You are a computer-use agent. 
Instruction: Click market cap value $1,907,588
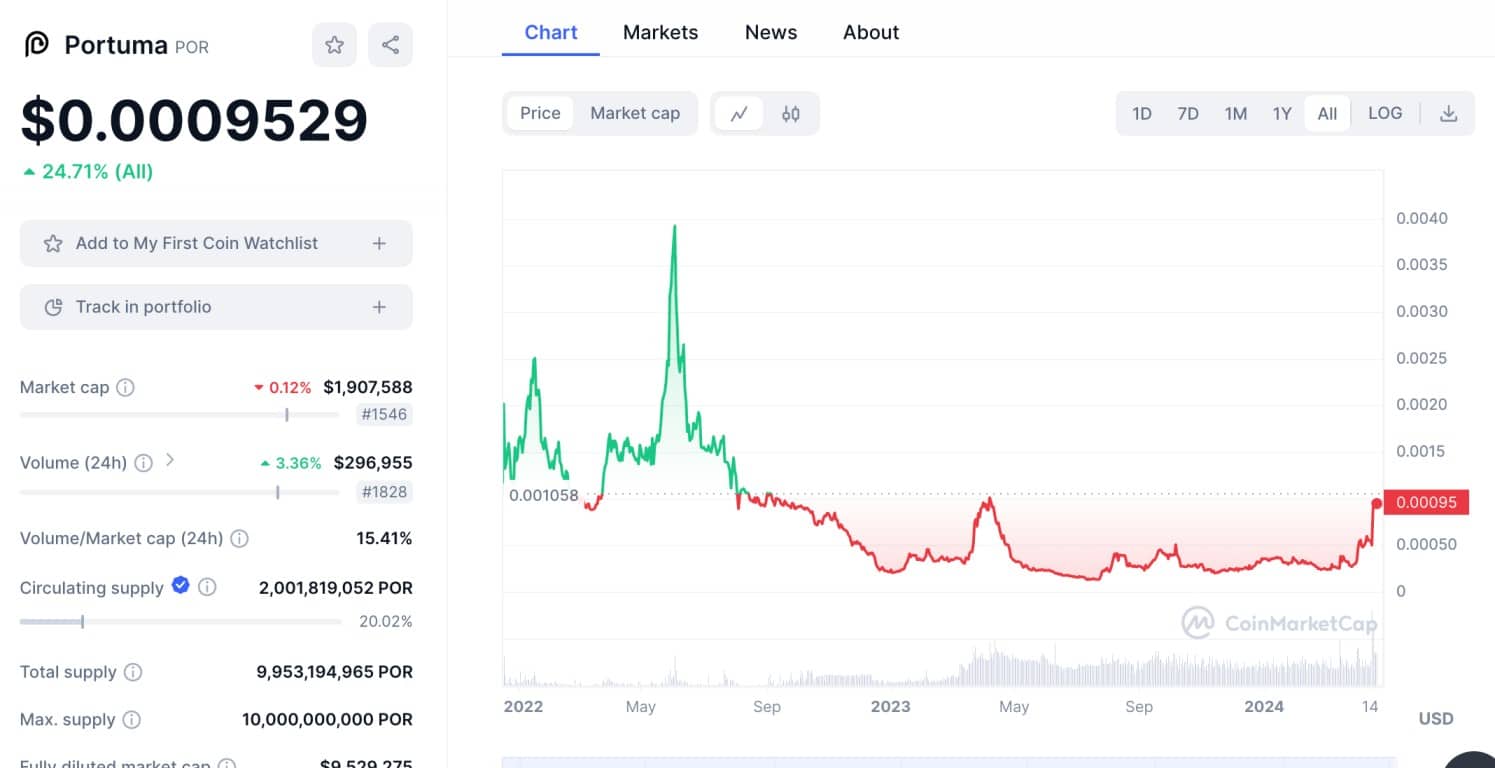pos(368,387)
